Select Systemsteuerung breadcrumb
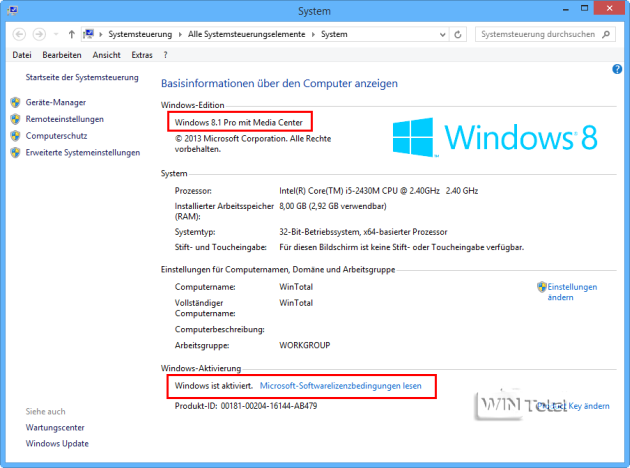The height and width of the screenshot is (468, 630). pyautogui.click(x=140, y=35)
